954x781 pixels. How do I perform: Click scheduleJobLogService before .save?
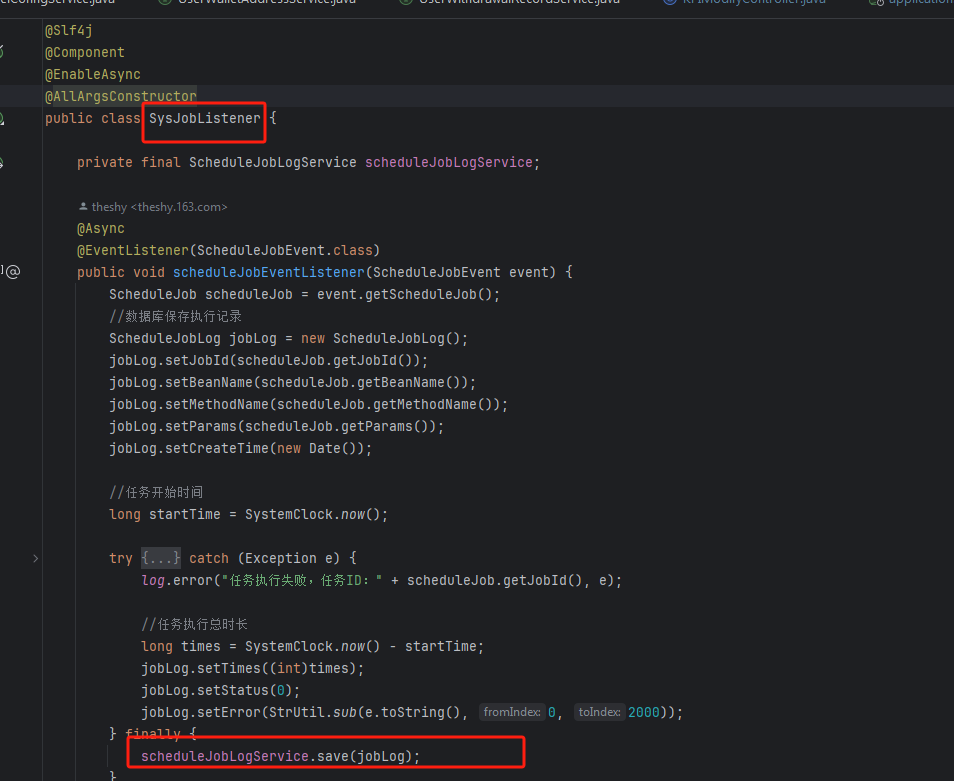225,756
